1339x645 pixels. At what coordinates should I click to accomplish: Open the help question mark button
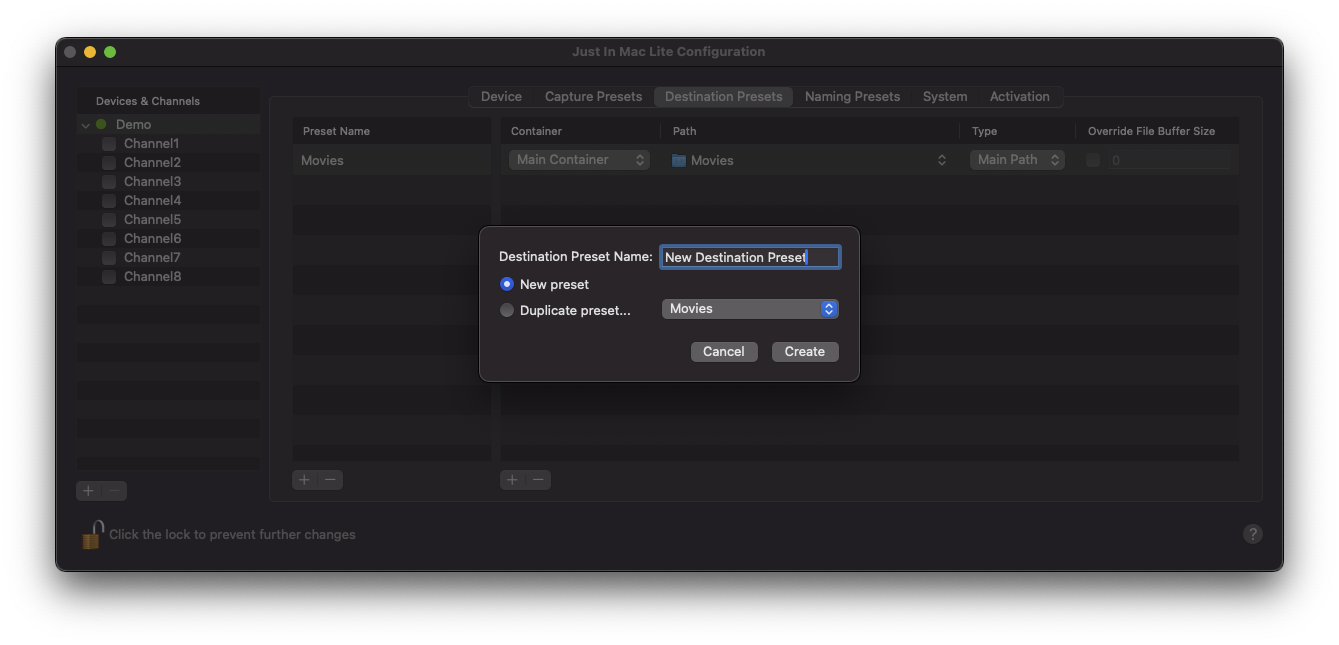pyautogui.click(x=1252, y=534)
